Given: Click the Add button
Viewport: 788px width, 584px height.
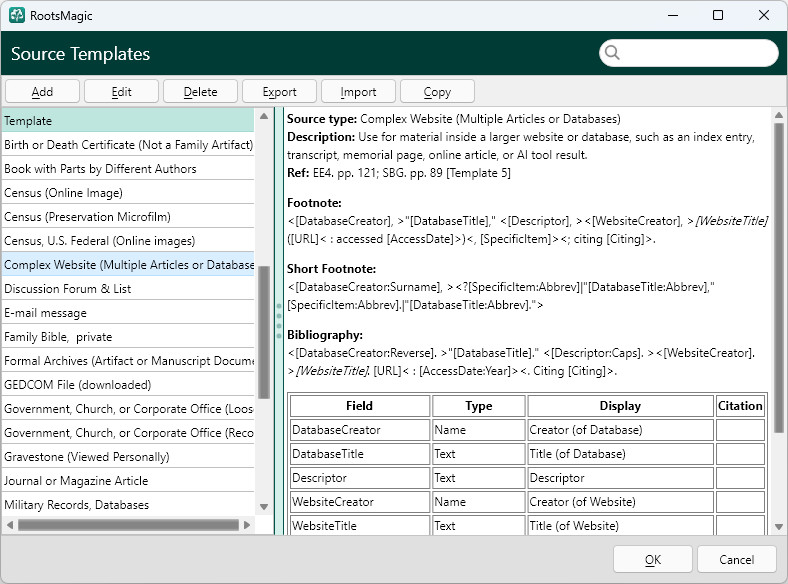Looking at the screenshot, I should 42,91.
